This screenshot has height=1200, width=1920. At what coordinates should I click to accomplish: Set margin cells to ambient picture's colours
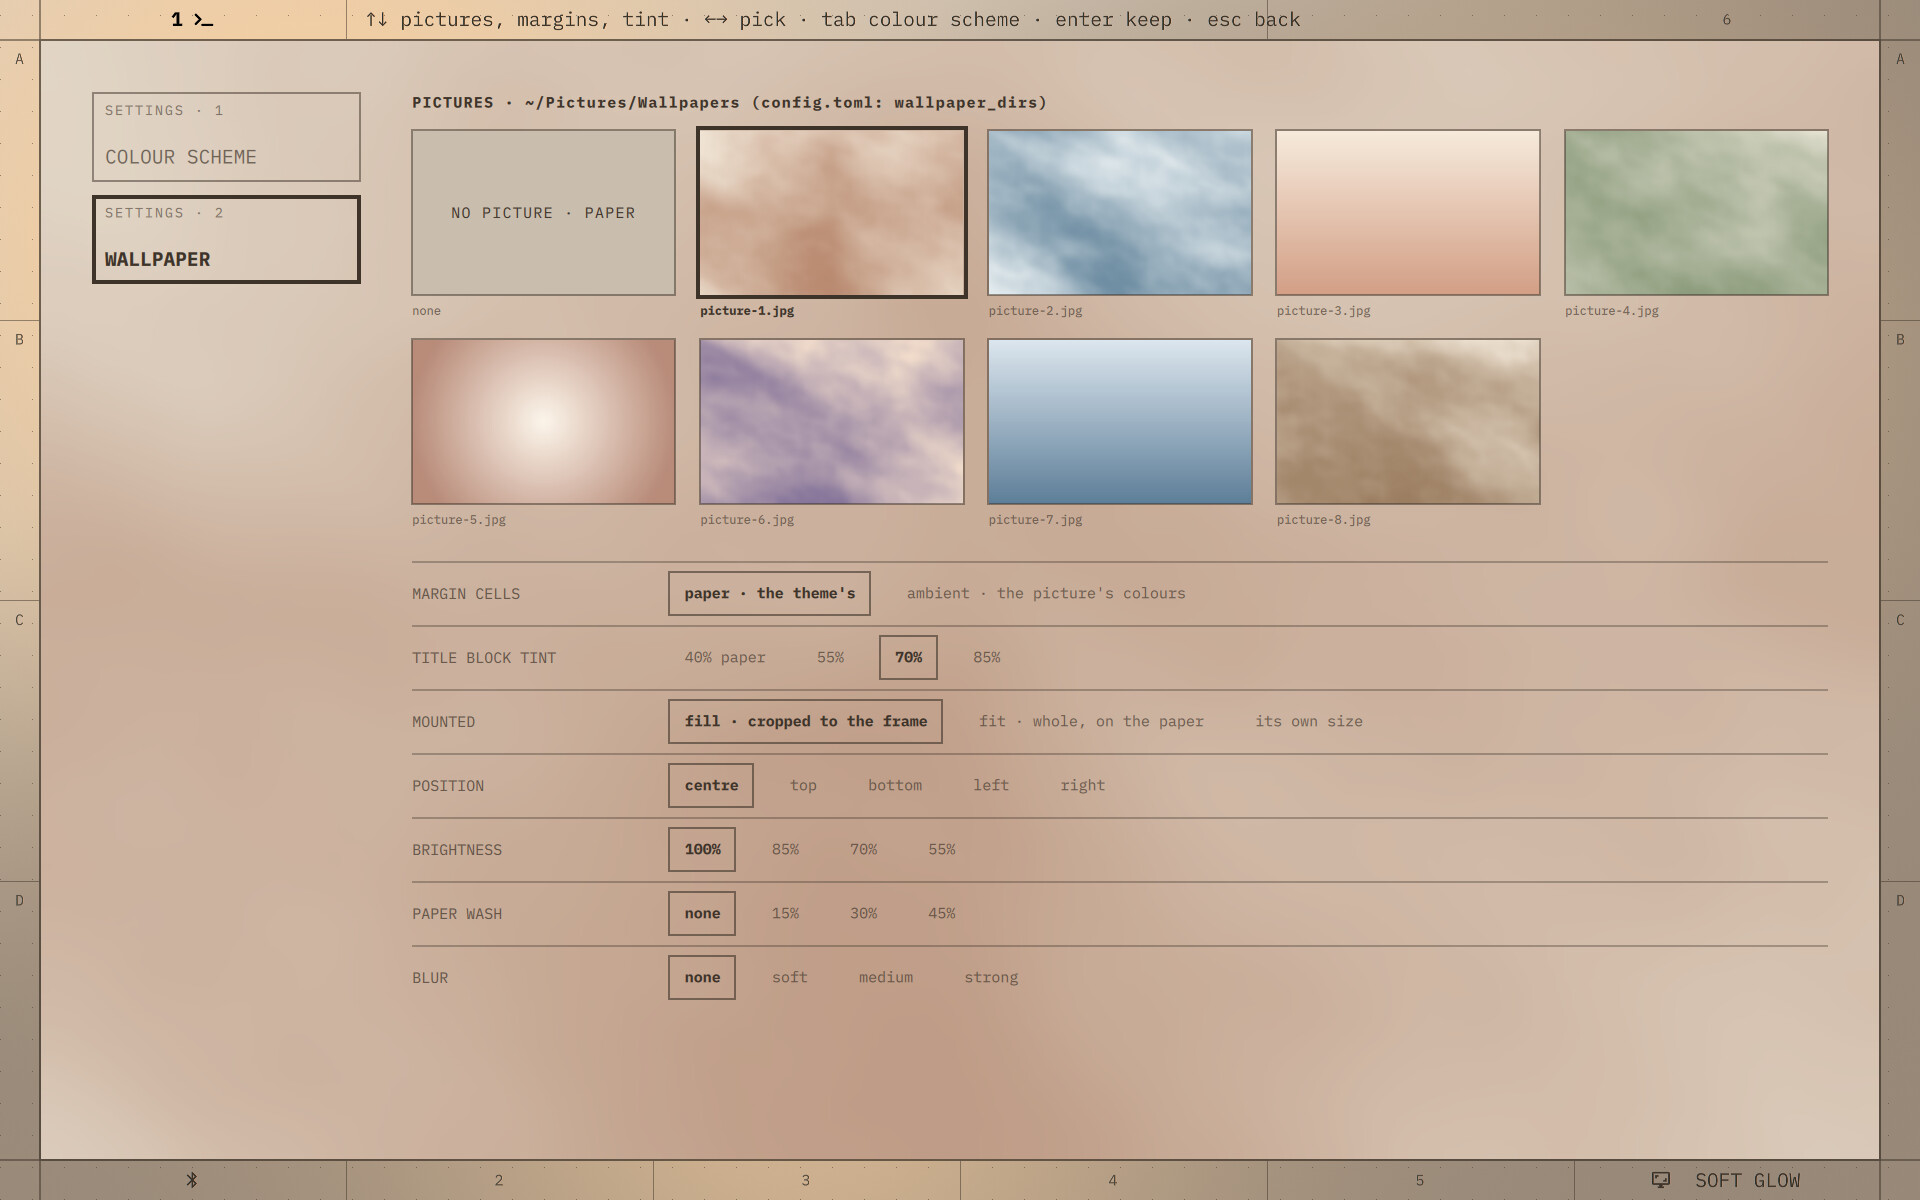point(1046,593)
